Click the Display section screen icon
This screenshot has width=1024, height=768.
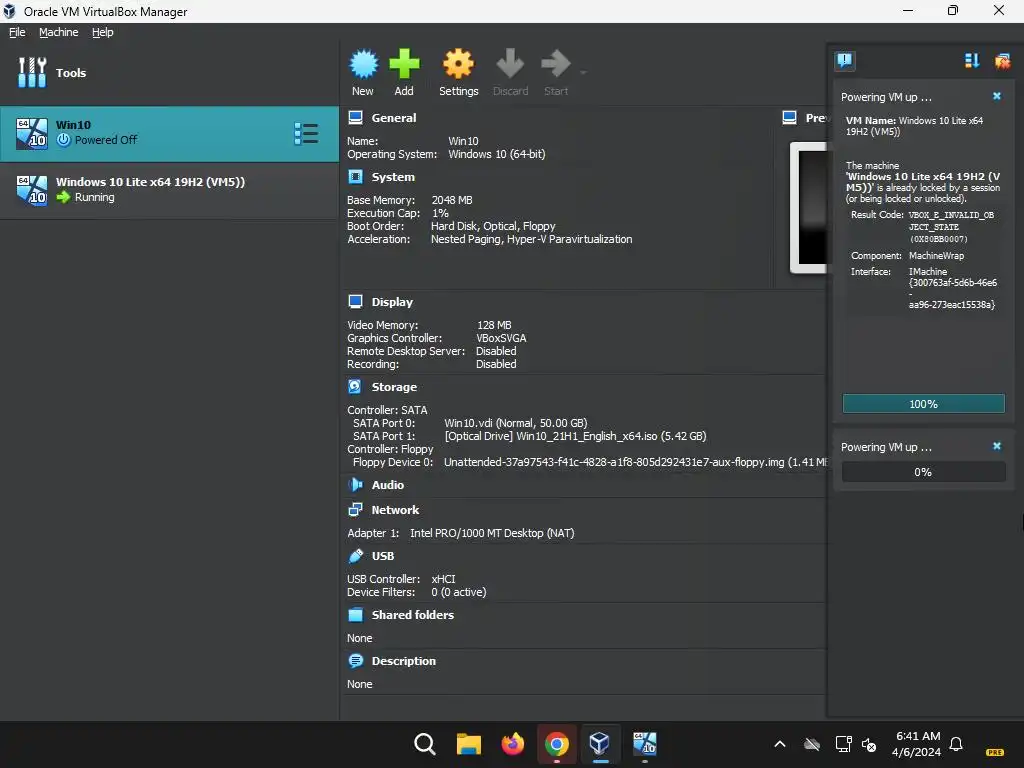coord(355,302)
